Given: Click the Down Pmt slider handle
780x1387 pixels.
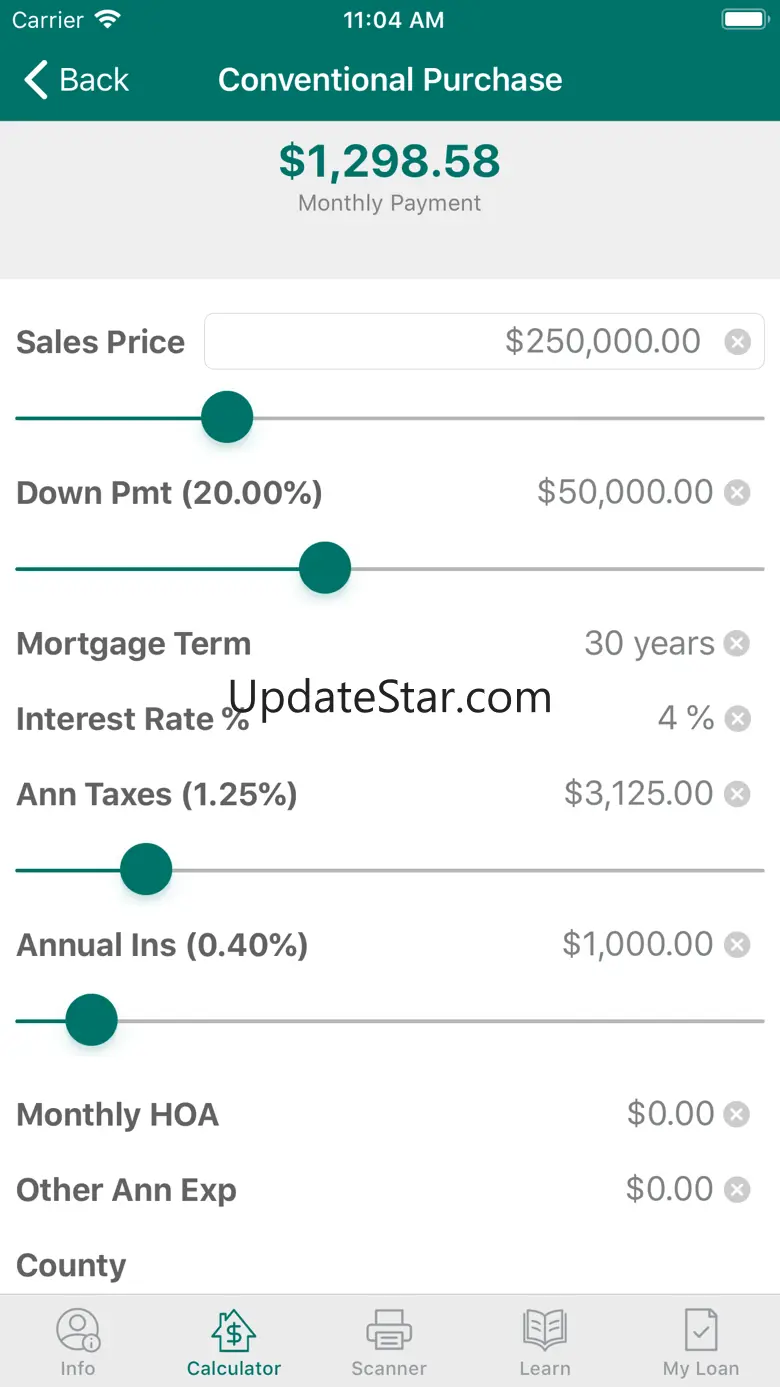Looking at the screenshot, I should point(325,568).
